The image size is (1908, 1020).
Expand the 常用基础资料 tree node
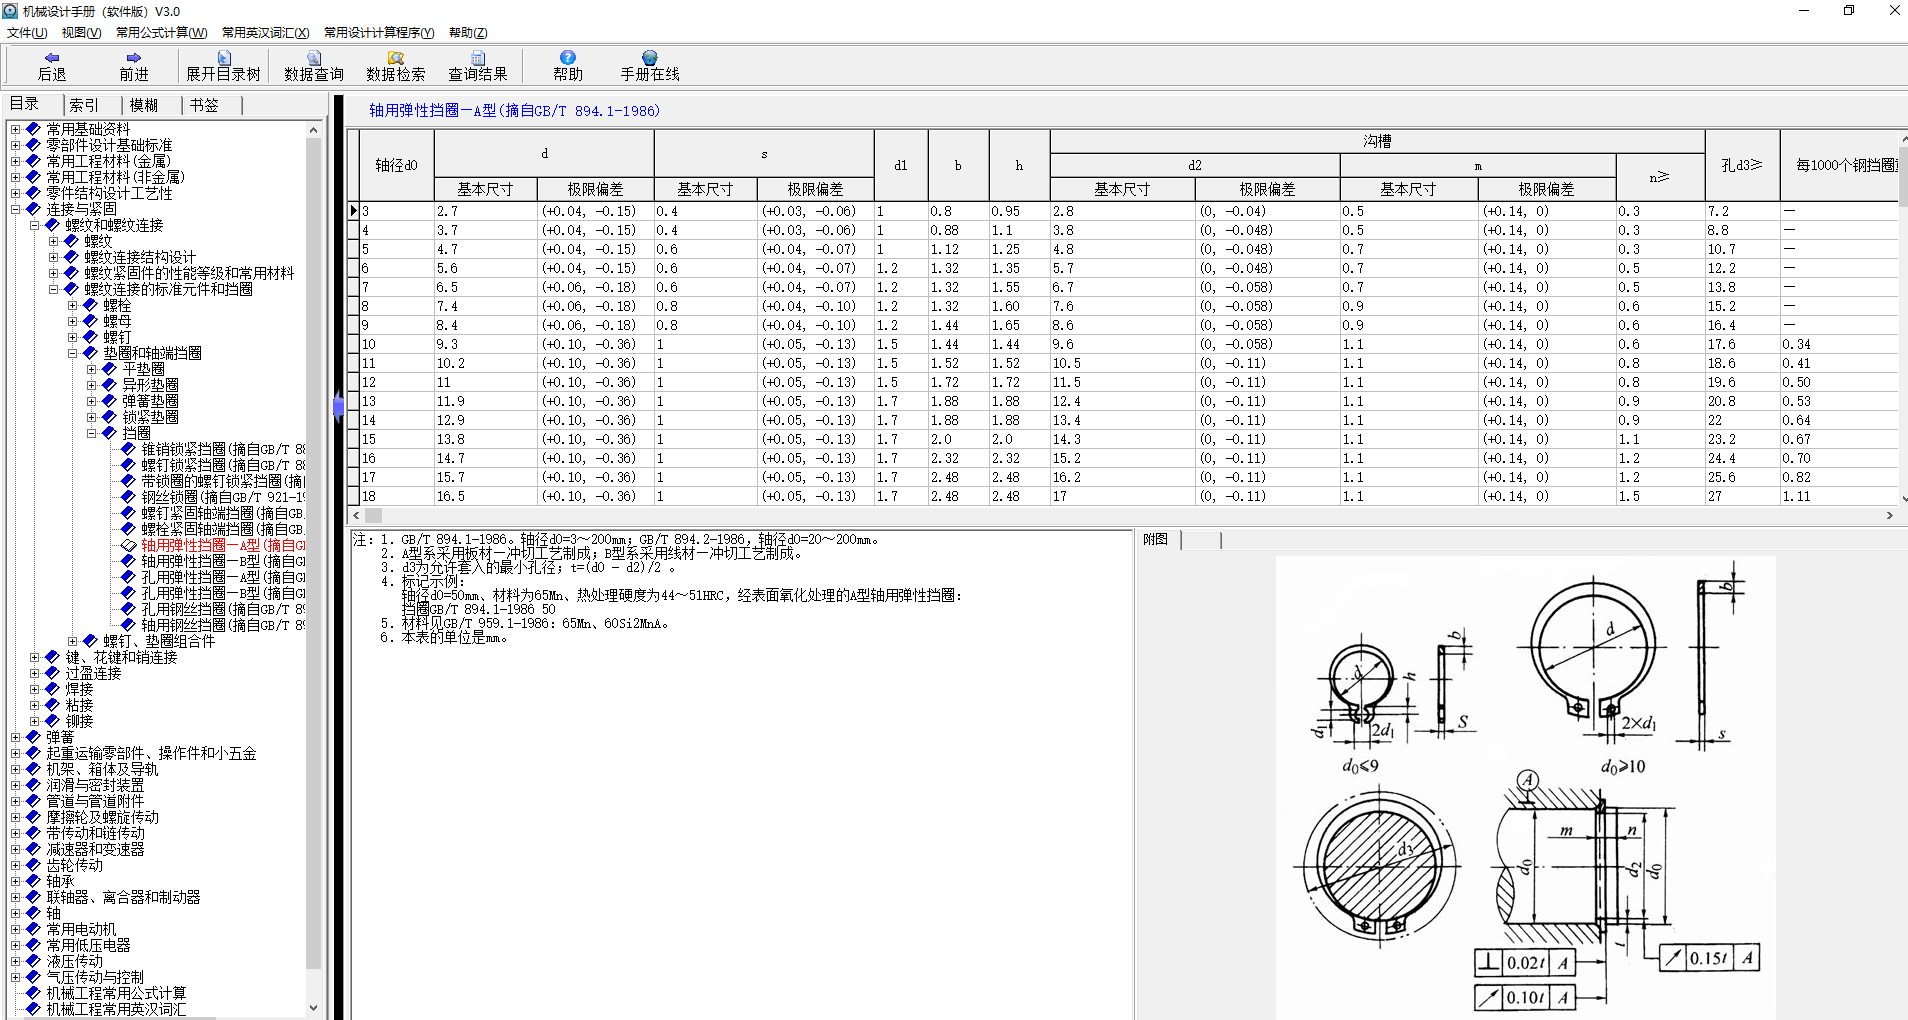point(15,129)
